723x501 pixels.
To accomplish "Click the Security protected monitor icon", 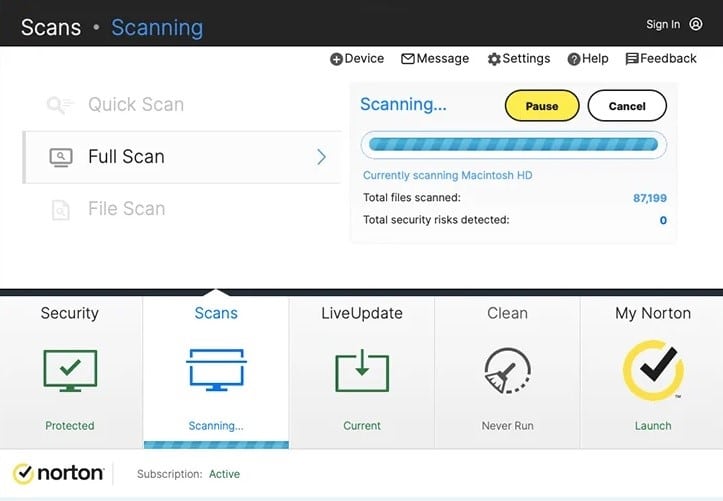I will 70,371.
